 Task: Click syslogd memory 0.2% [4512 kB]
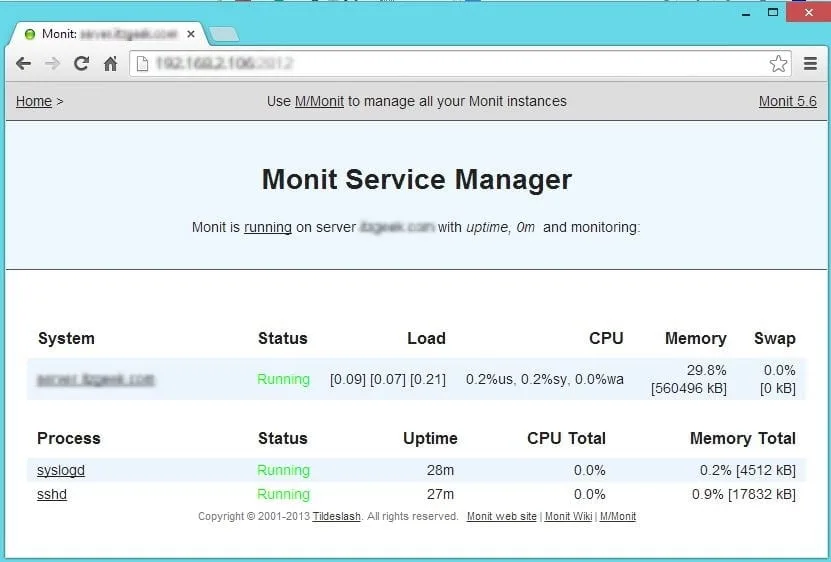(748, 470)
